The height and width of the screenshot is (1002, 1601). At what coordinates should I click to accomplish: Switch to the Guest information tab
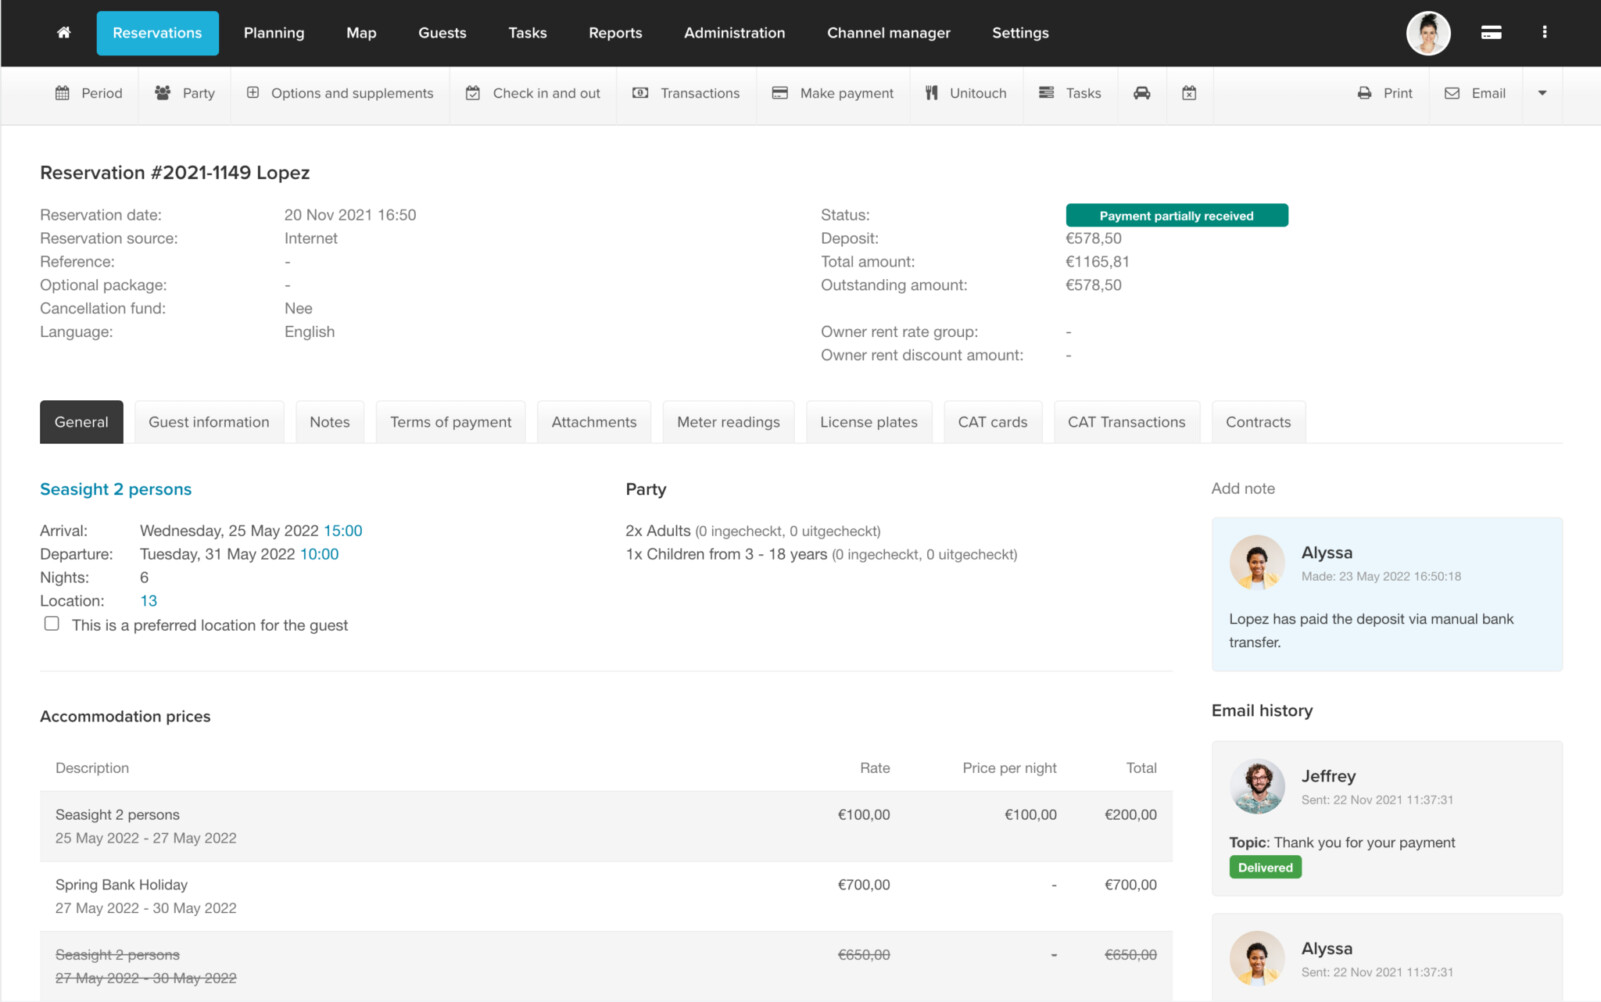click(x=209, y=422)
